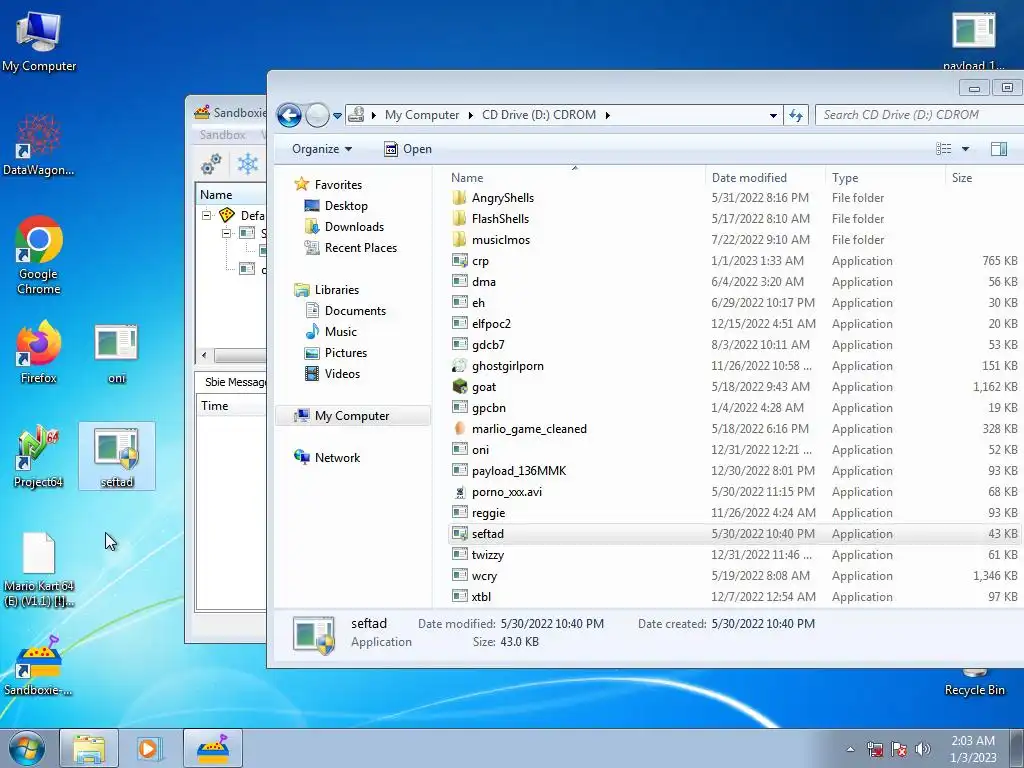1024x768 pixels.
Task: Open the view options dropdown arrow
Action: [965, 149]
